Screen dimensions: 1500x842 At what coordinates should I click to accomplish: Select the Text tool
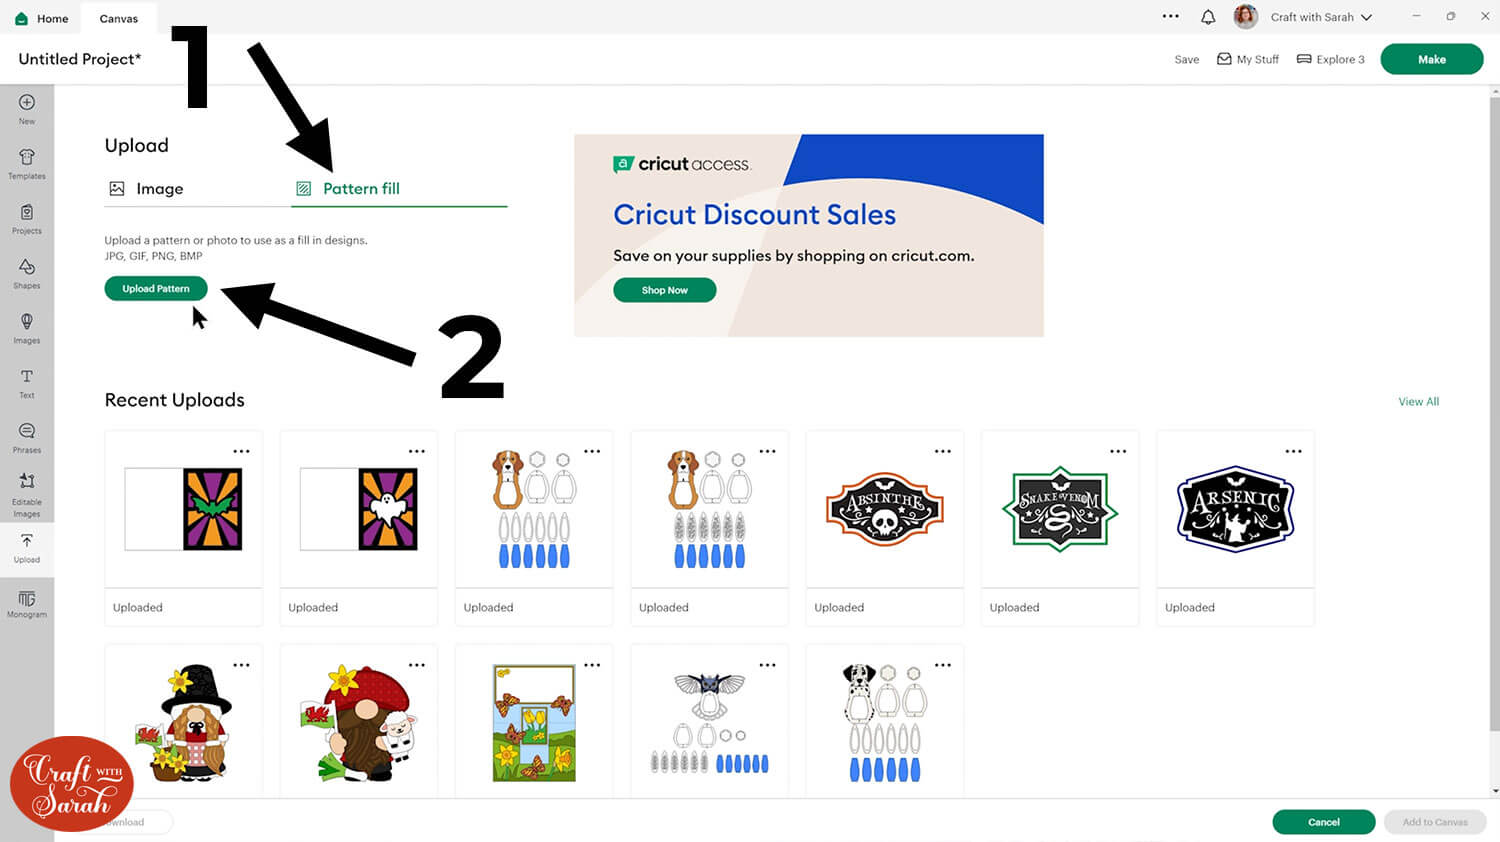point(27,383)
